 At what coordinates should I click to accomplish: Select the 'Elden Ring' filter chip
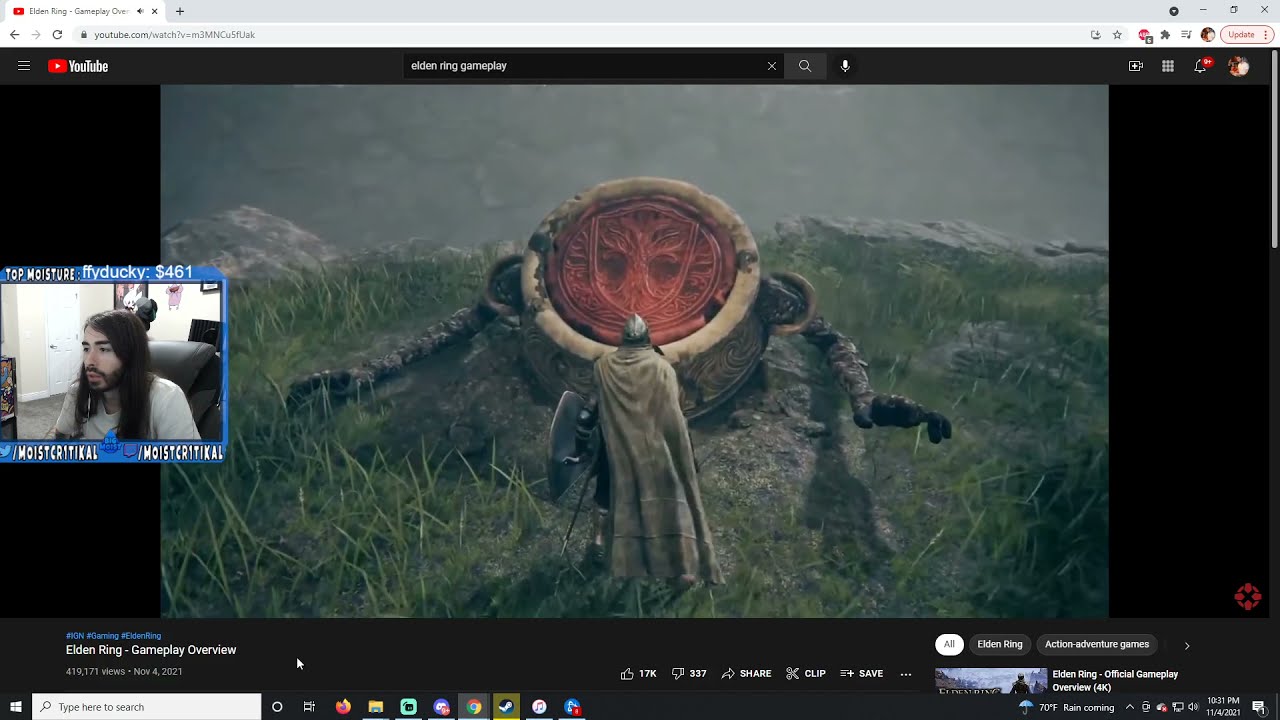1000,644
